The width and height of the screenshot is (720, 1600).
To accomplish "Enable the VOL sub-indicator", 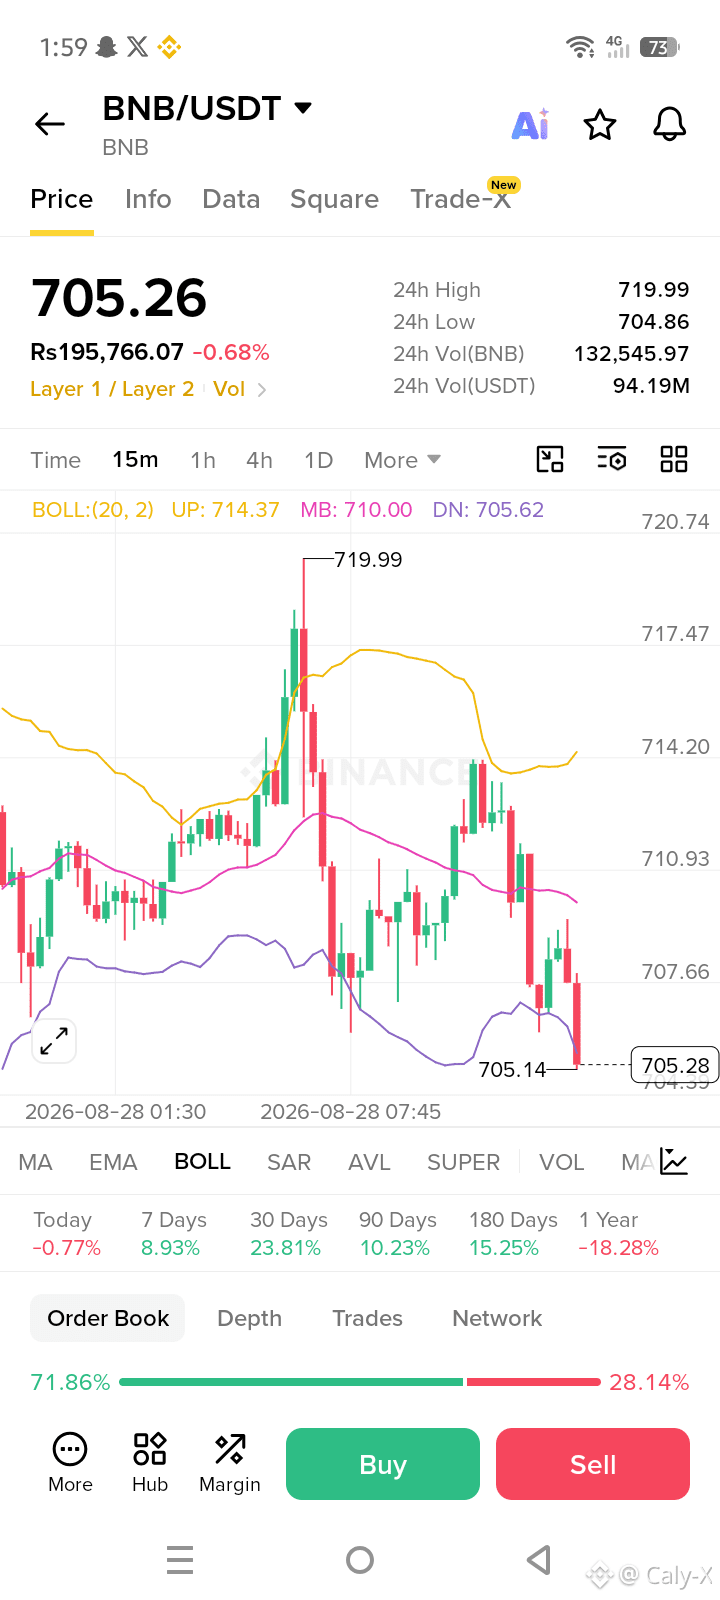I will point(561,1162).
